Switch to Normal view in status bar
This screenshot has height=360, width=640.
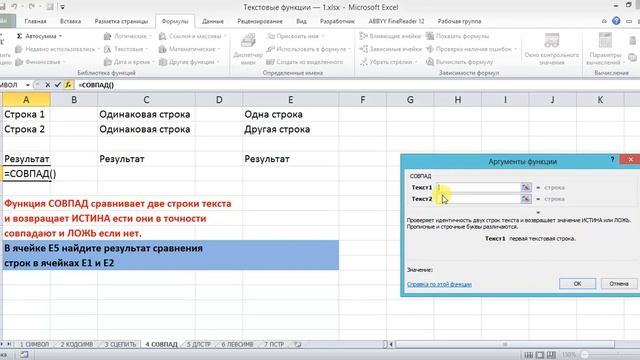click(x=528, y=355)
